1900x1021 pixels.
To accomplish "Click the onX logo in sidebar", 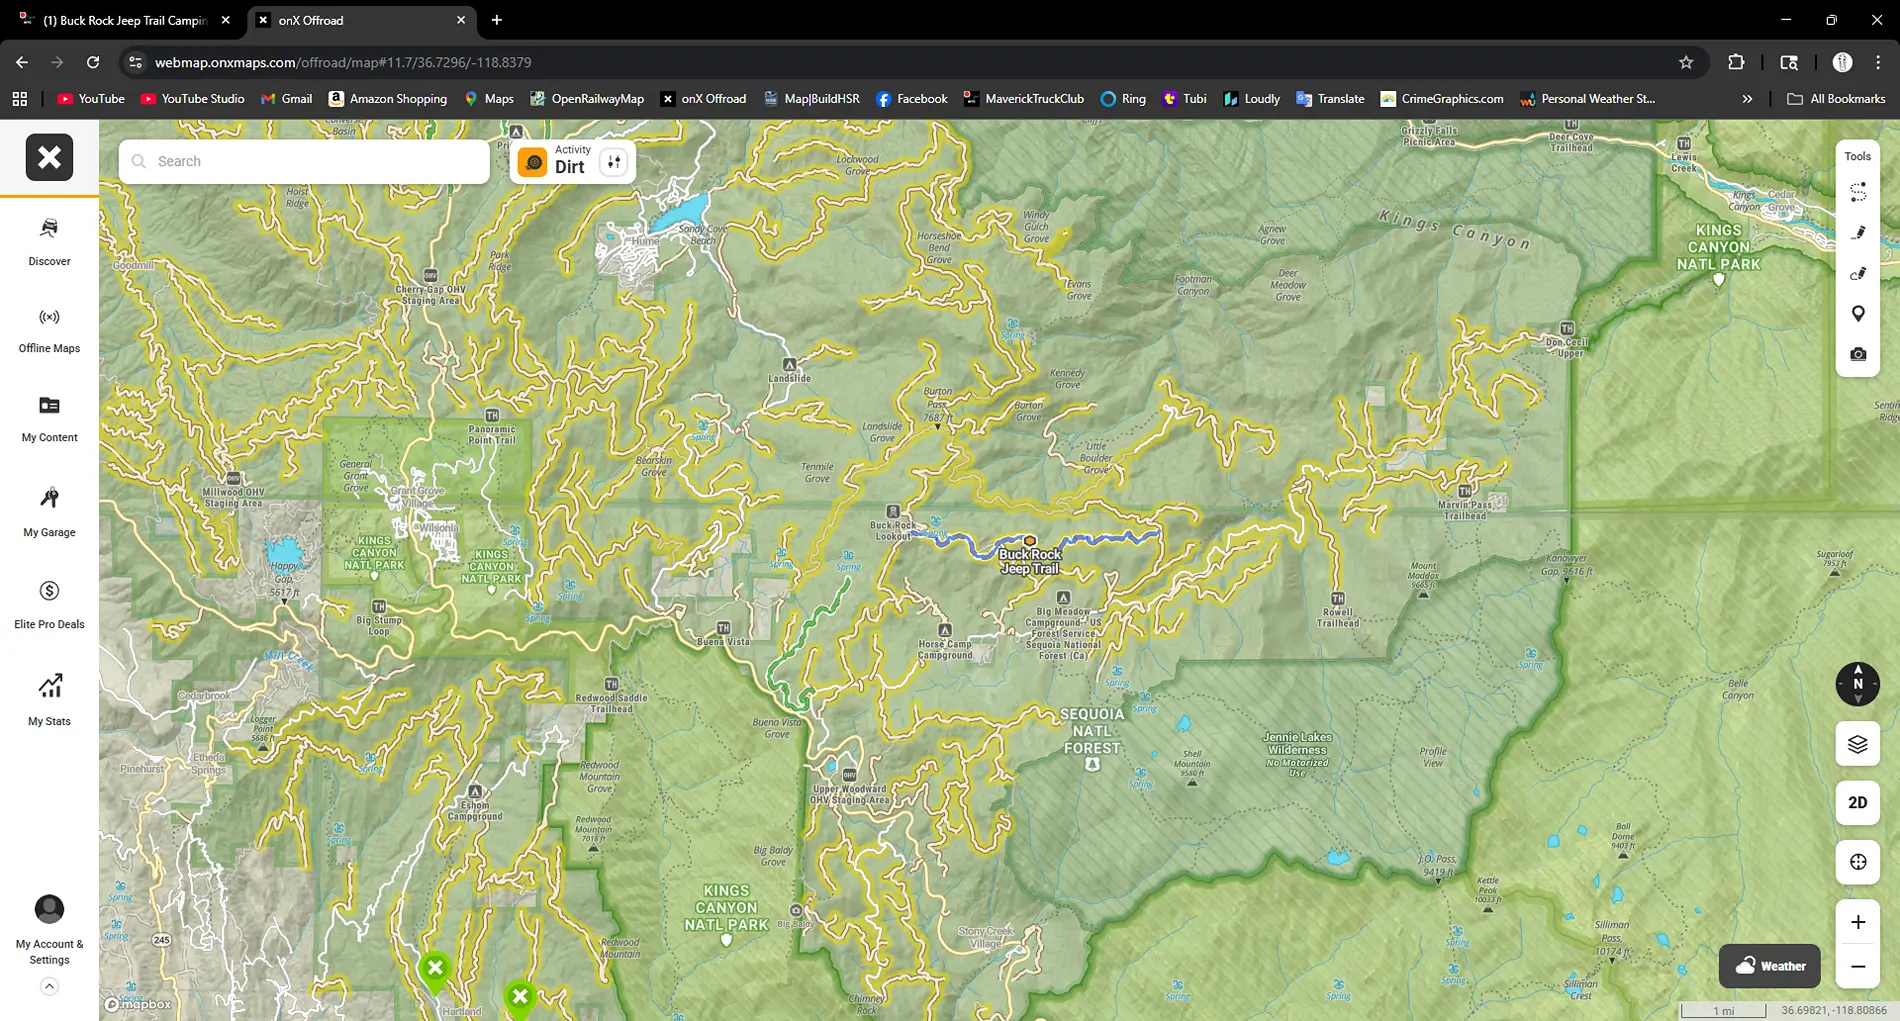I will [x=49, y=157].
